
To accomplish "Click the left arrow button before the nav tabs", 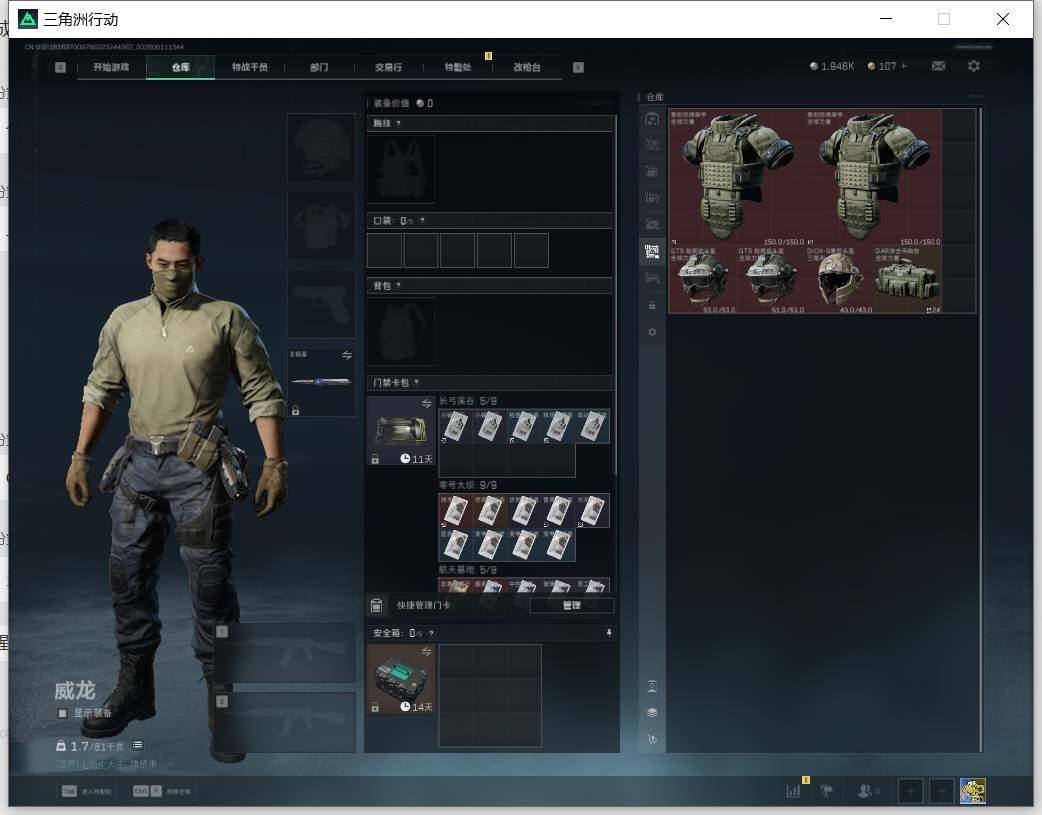I will pos(60,67).
